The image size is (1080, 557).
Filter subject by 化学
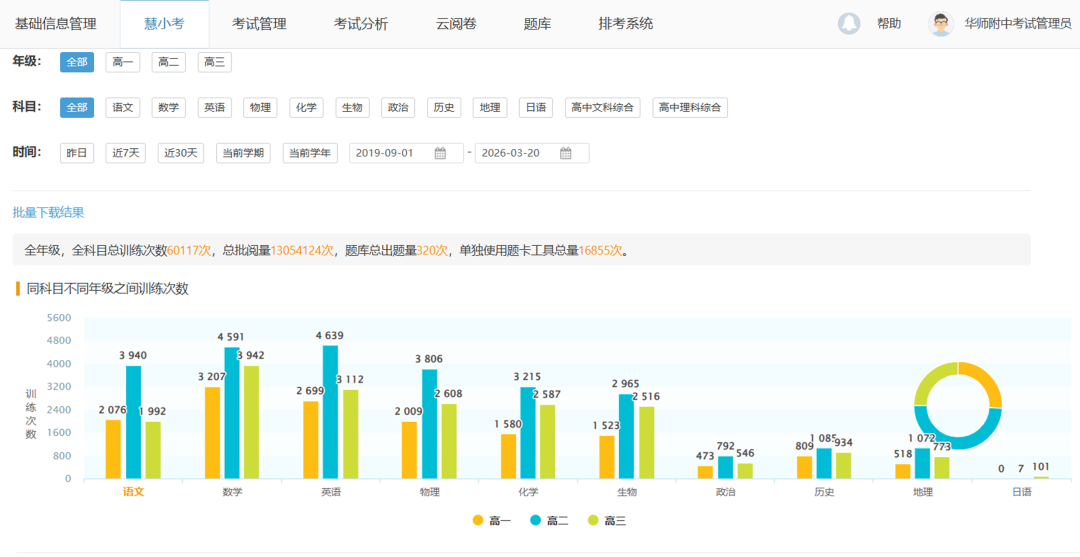click(307, 107)
